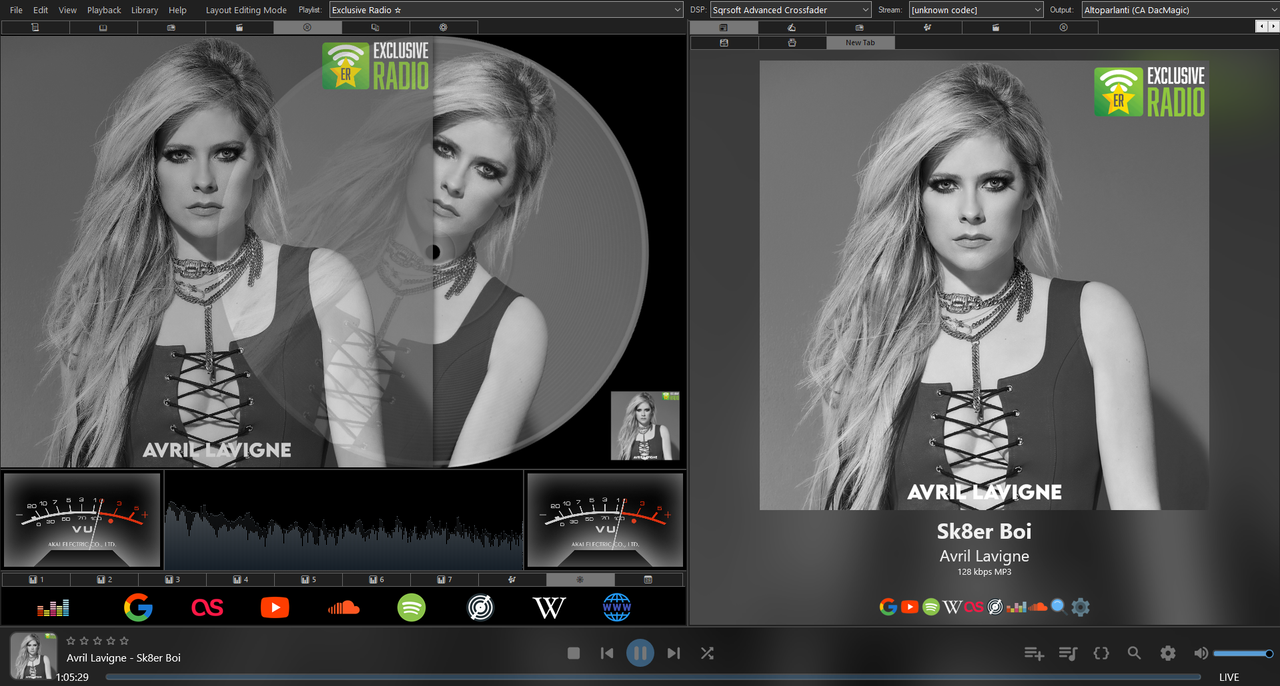Pause the current stream
This screenshot has width=1280, height=686.
[640, 653]
